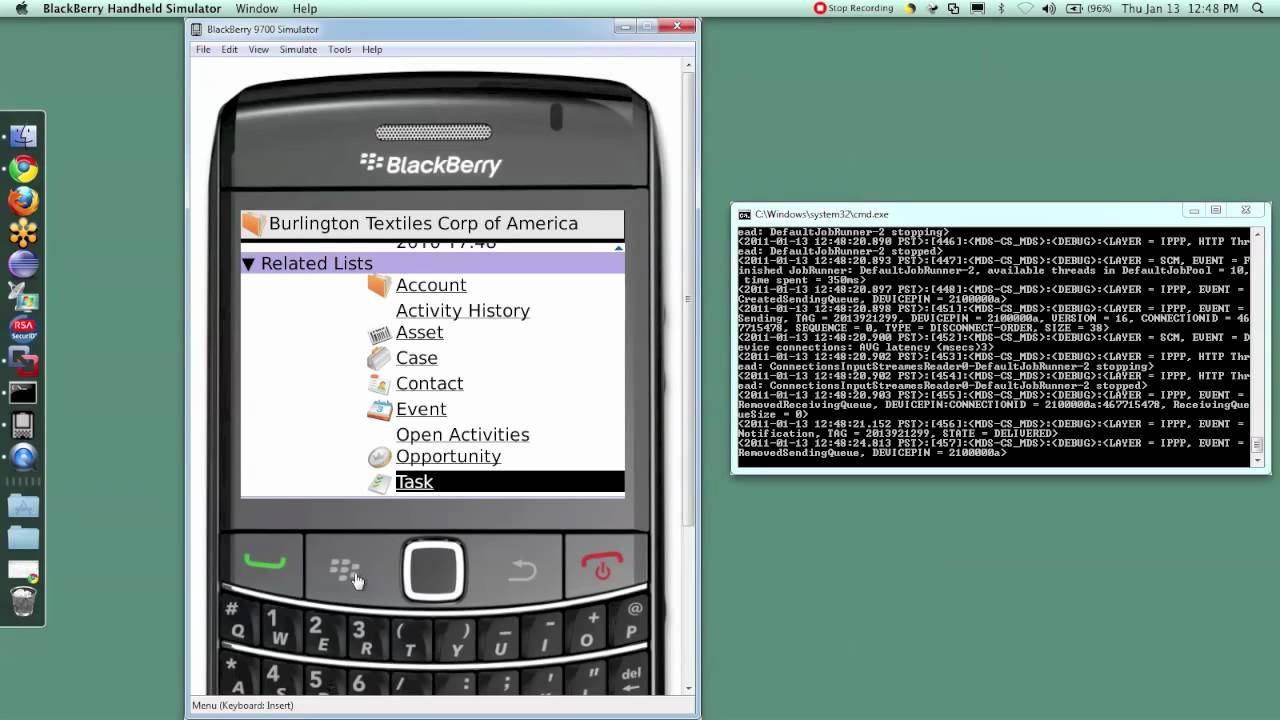This screenshot has width=1280, height=720.
Task: Click the Account folder icon
Action: pos(379,286)
